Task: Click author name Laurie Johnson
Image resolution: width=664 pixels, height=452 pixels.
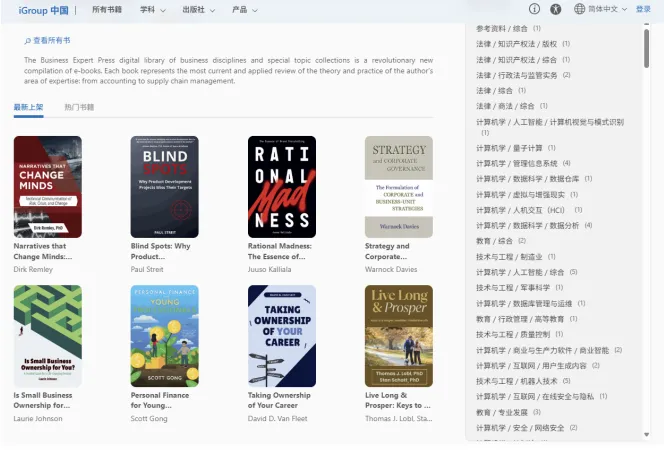Action: (38, 419)
